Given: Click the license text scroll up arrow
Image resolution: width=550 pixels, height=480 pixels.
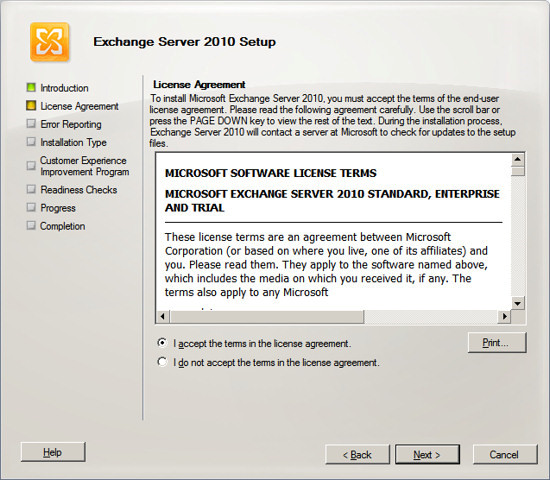Looking at the screenshot, I should click(x=518, y=160).
